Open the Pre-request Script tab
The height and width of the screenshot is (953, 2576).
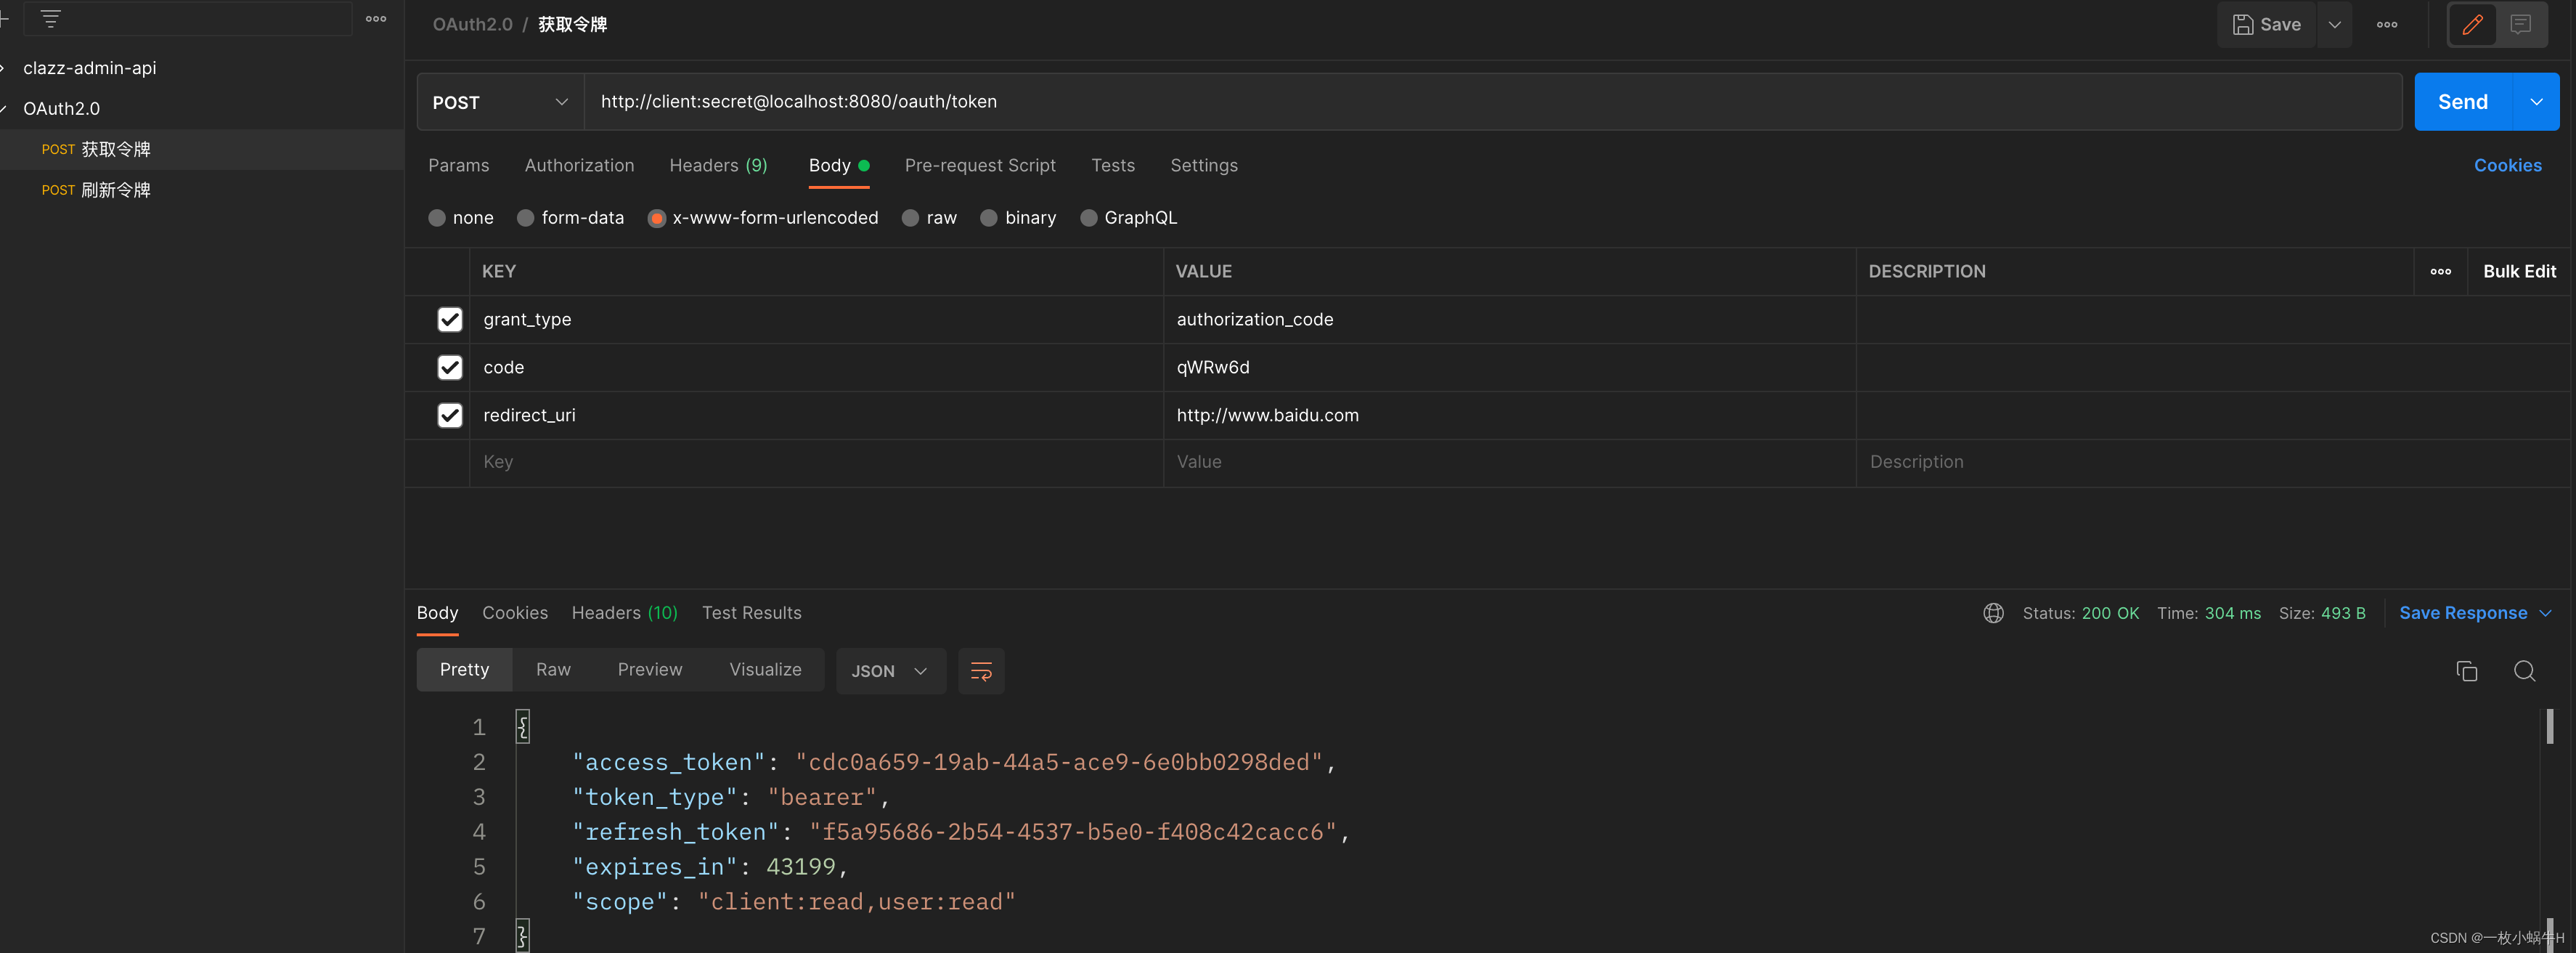click(980, 166)
